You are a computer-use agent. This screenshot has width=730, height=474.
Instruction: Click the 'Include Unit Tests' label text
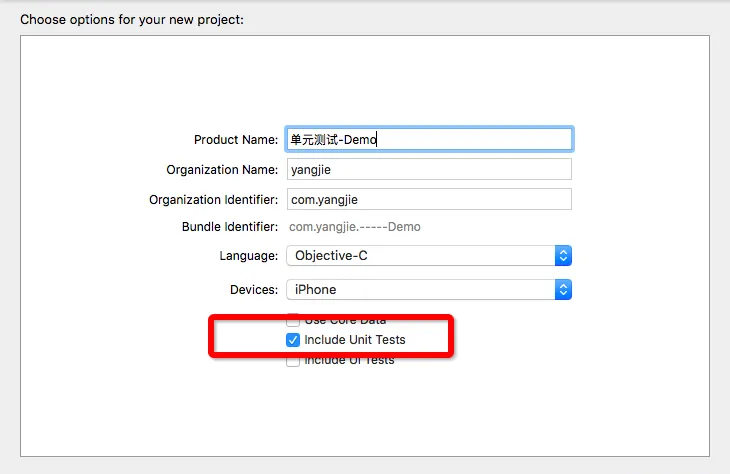(355, 340)
